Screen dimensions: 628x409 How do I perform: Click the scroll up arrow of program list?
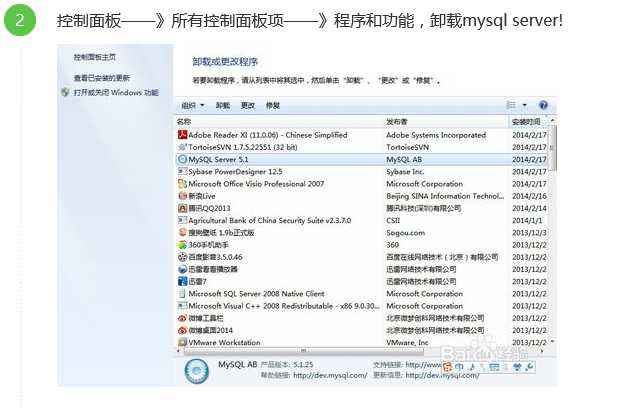[x=553, y=121]
